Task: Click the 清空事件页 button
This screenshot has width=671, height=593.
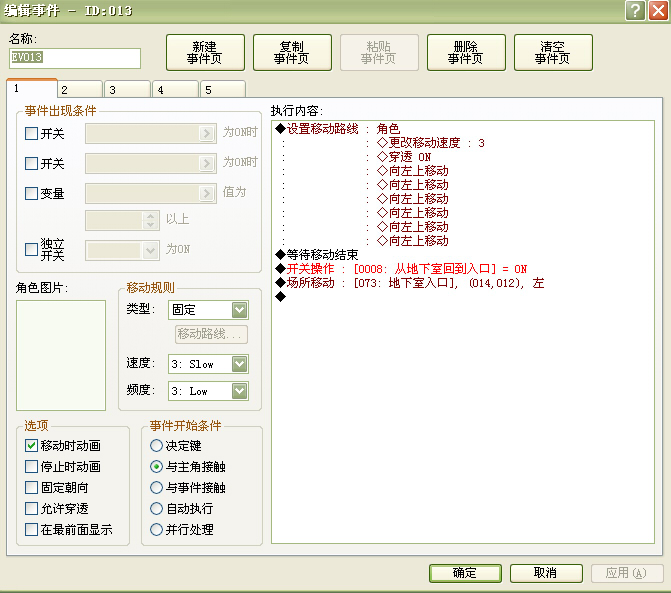Action: click(553, 53)
